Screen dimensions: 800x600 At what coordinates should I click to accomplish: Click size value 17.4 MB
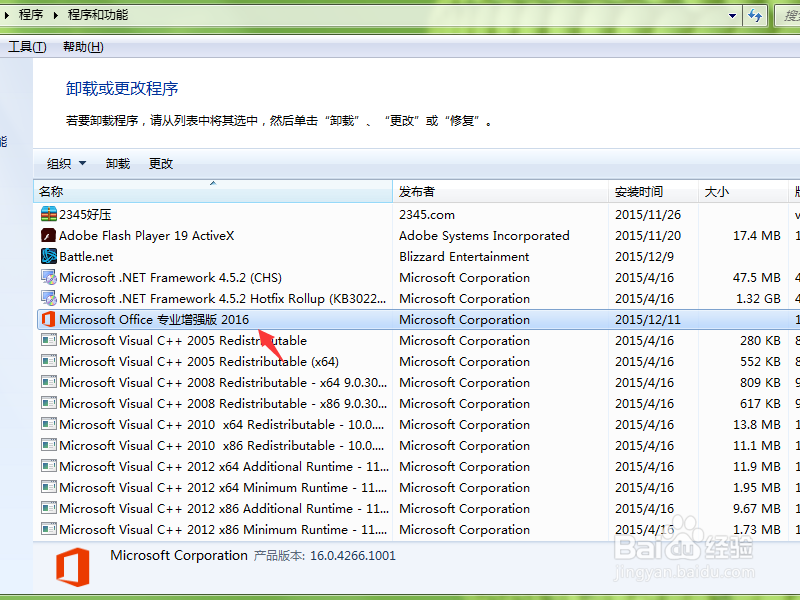pos(757,235)
